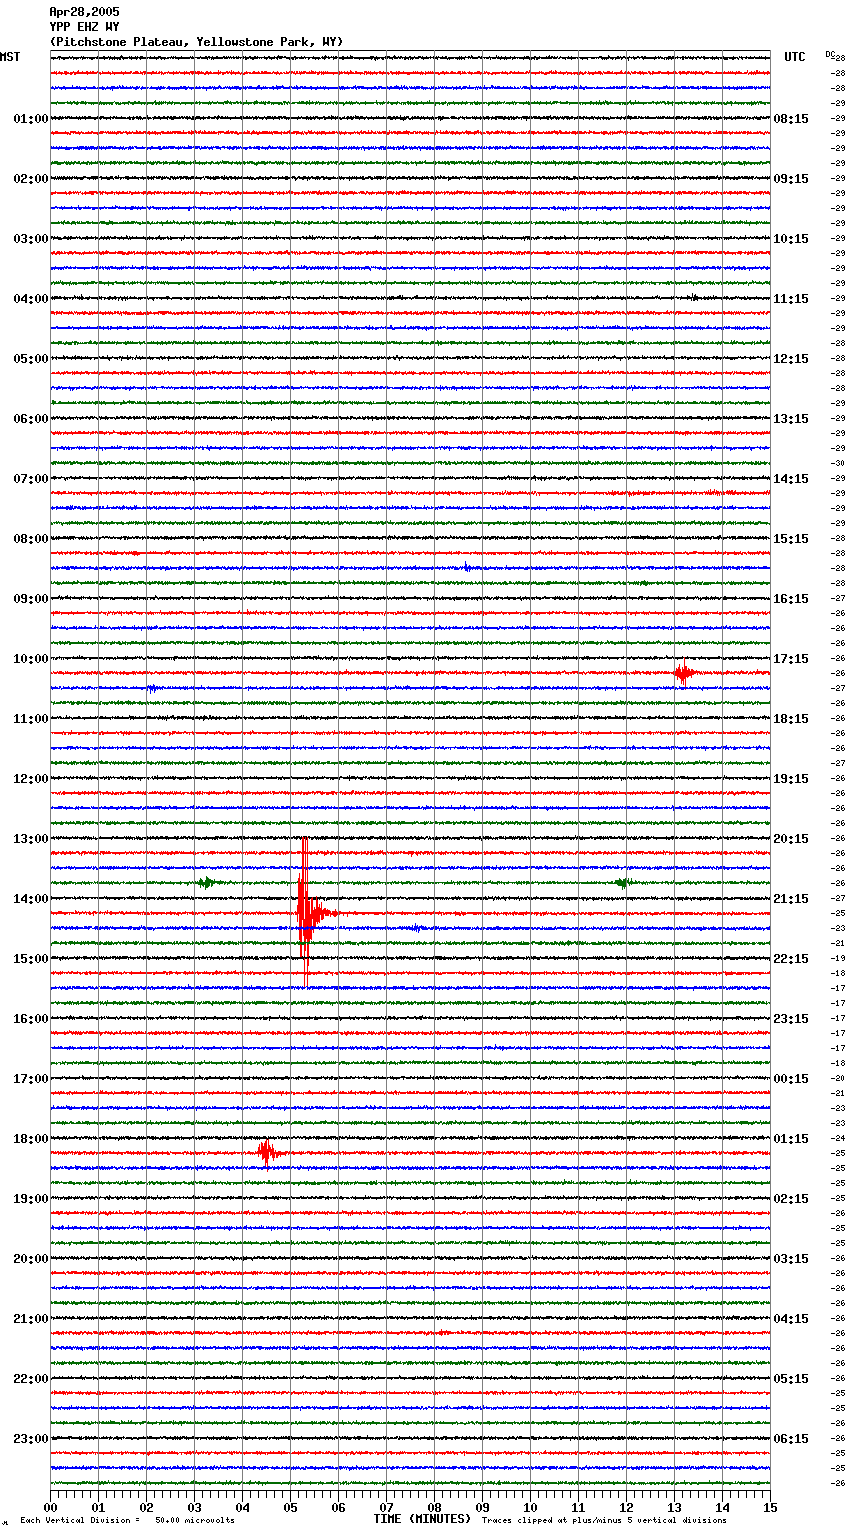Click the 08:00 MST time label

[x=31, y=539]
